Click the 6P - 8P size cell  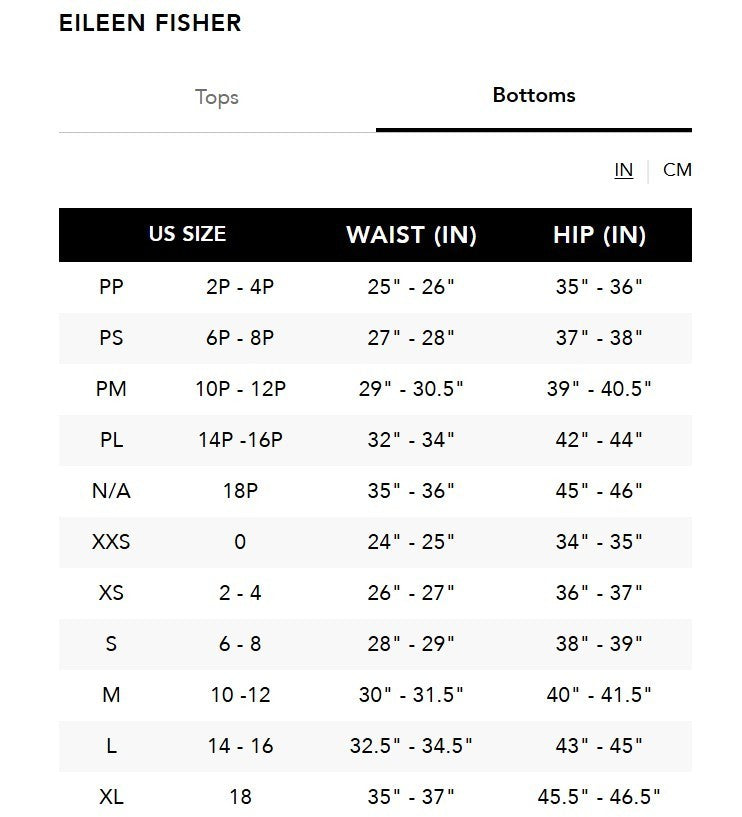tap(240, 338)
